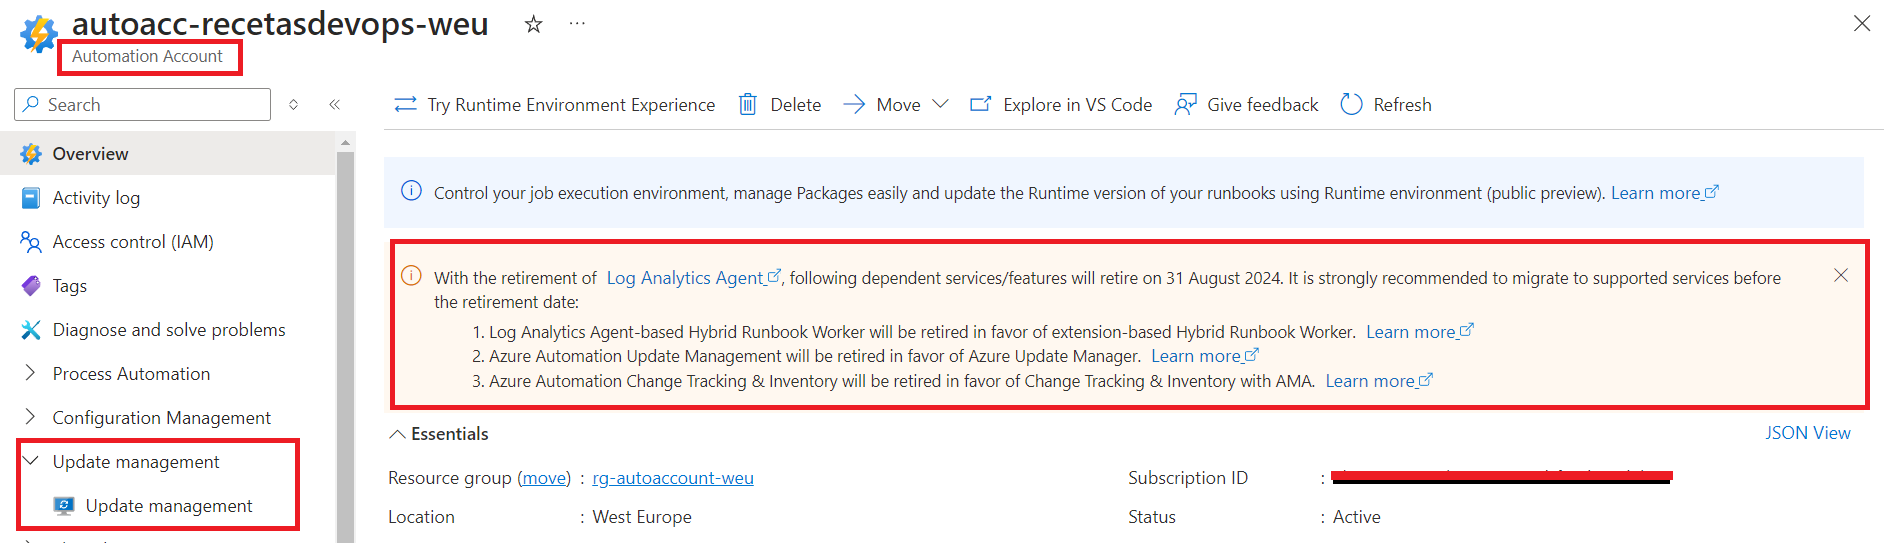Image resolution: width=1884 pixels, height=543 pixels.
Task: Expand the Process Automation section
Action: [x=31, y=373]
